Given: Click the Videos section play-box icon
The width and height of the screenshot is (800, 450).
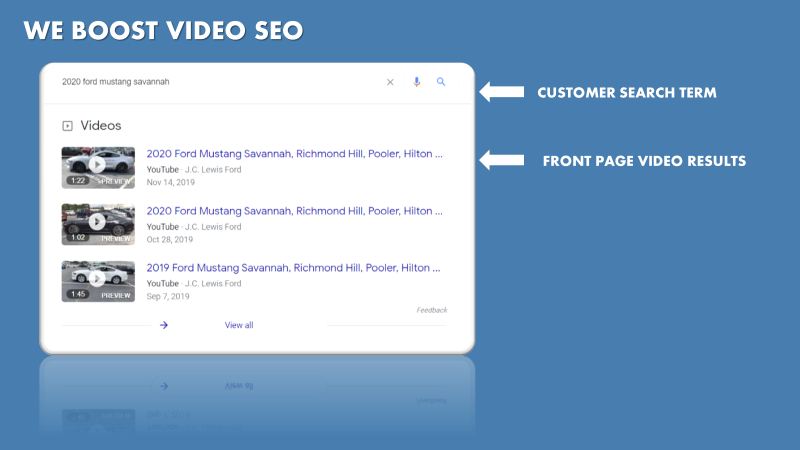Looking at the screenshot, I should pyautogui.click(x=67, y=126).
